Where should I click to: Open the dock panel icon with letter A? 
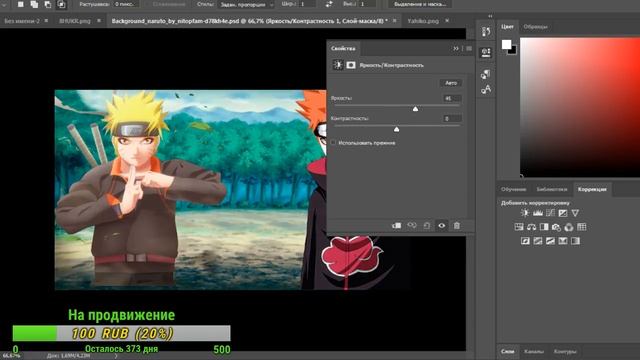click(486, 89)
